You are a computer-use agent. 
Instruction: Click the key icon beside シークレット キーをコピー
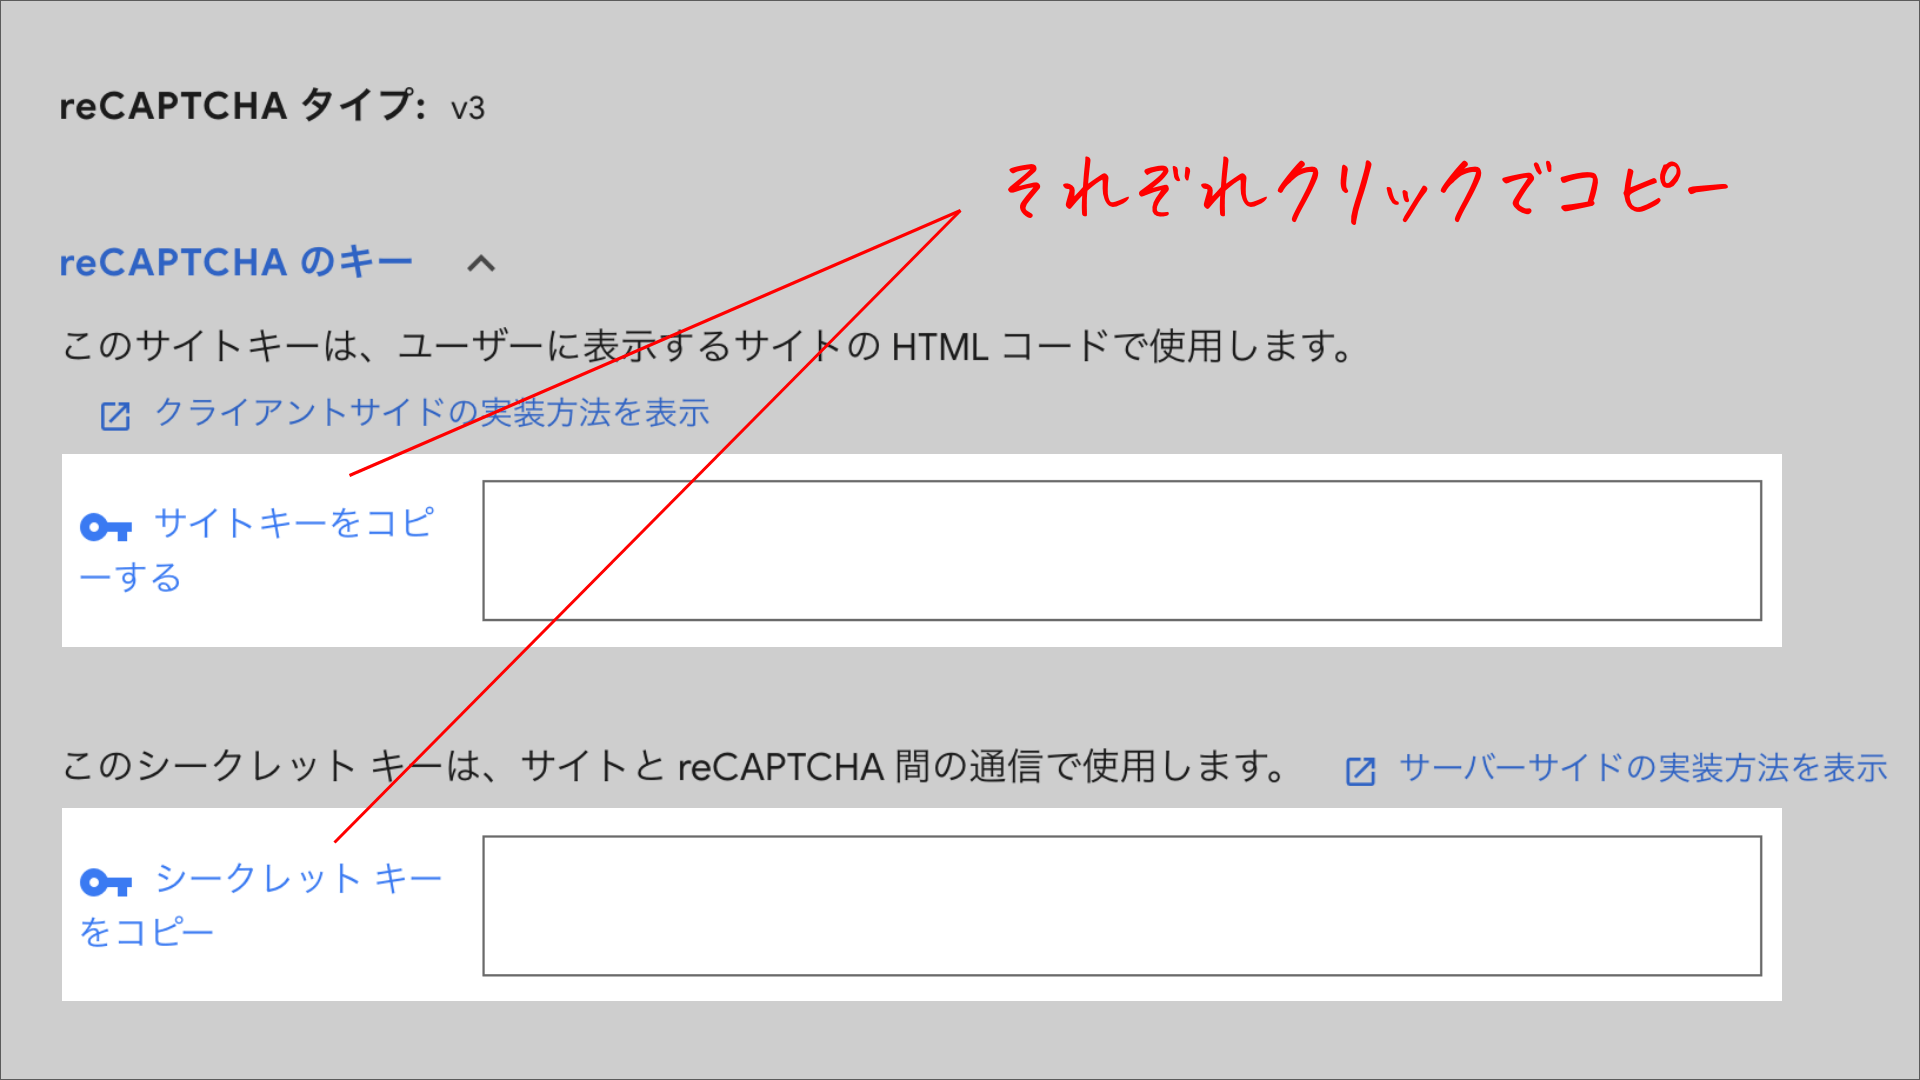(106, 882)
